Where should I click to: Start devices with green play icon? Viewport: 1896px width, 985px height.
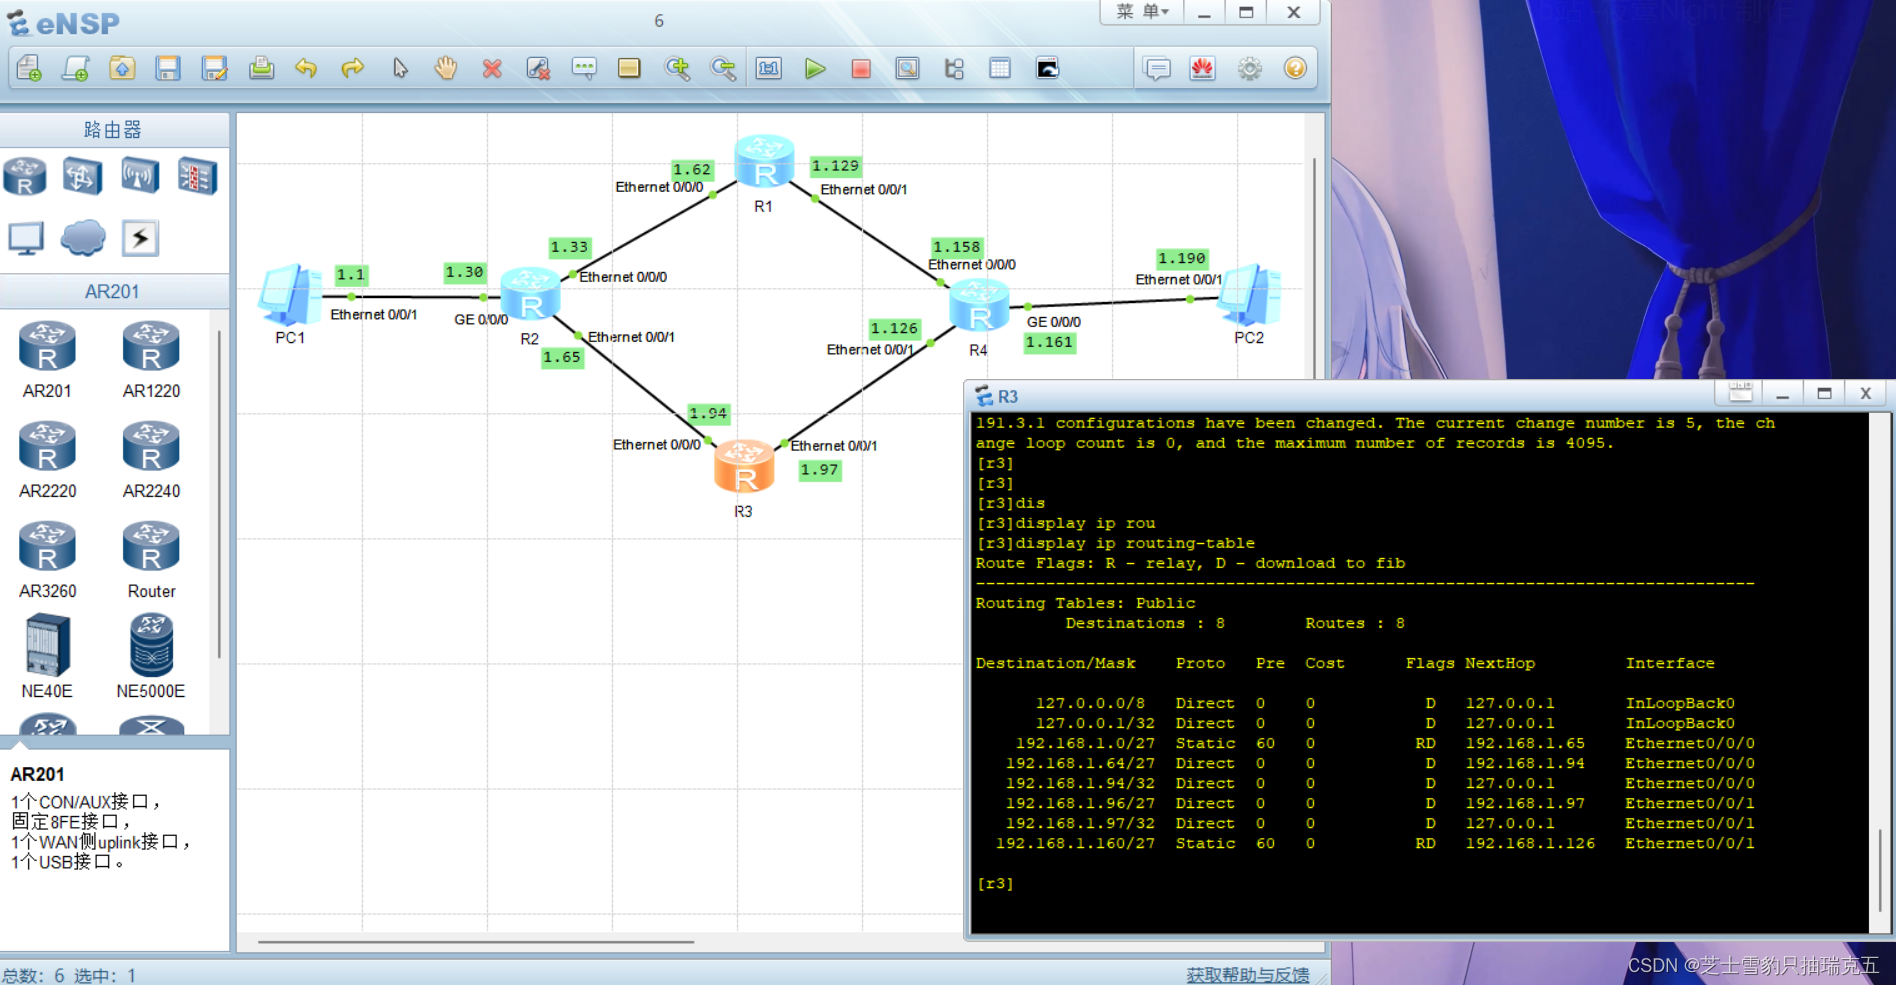tap(815, 68)
